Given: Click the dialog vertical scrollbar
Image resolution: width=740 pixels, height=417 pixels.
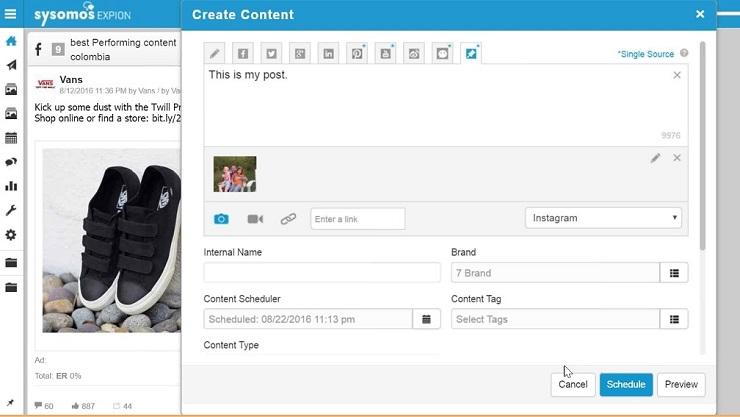Looking at the screenshot, I should 702,146.
